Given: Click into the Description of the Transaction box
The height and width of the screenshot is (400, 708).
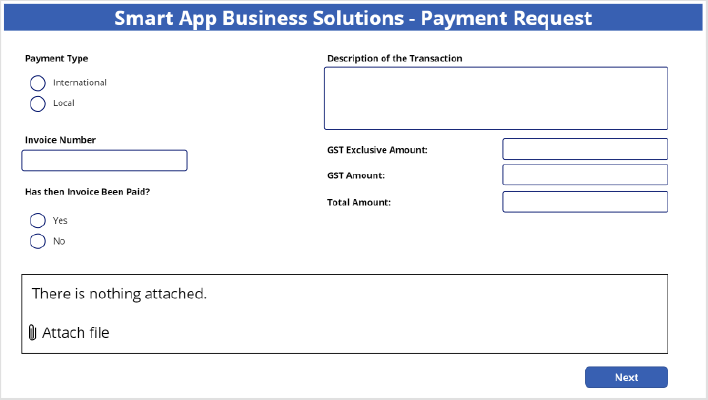Looking at the screenshot, I should (495, 98).
